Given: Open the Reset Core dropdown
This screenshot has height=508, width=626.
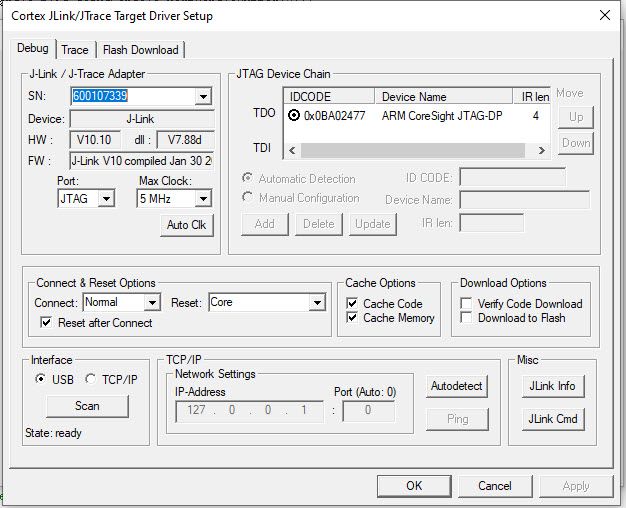Looking at the screenshot, I should pos(317,302).
